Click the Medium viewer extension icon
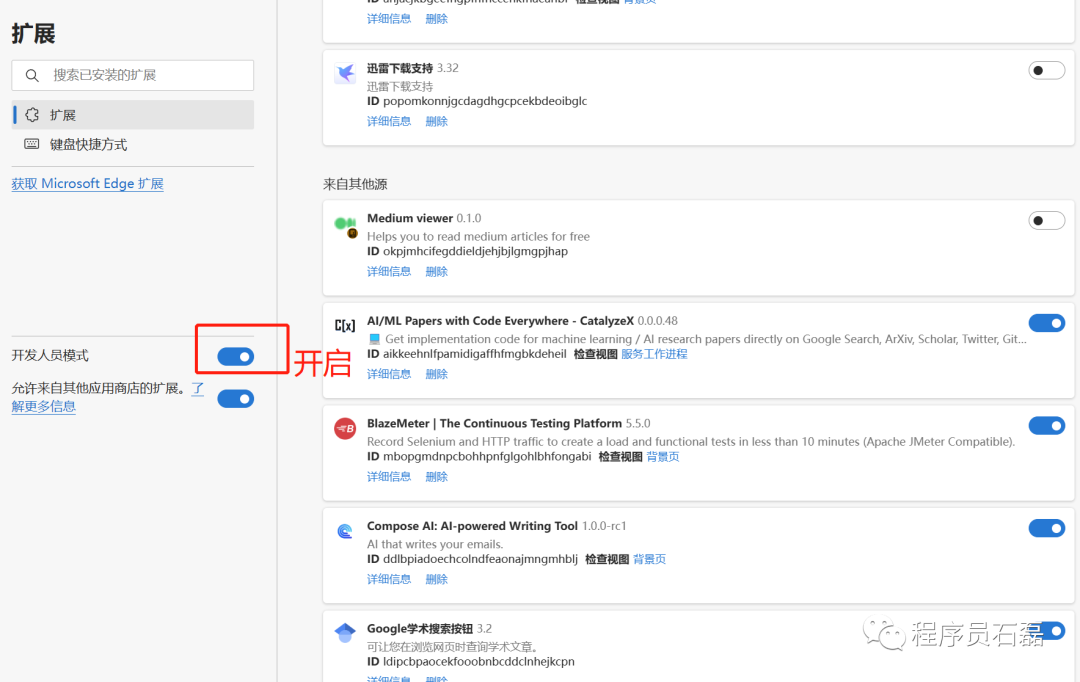1080x682 pixels. point(345,226)
